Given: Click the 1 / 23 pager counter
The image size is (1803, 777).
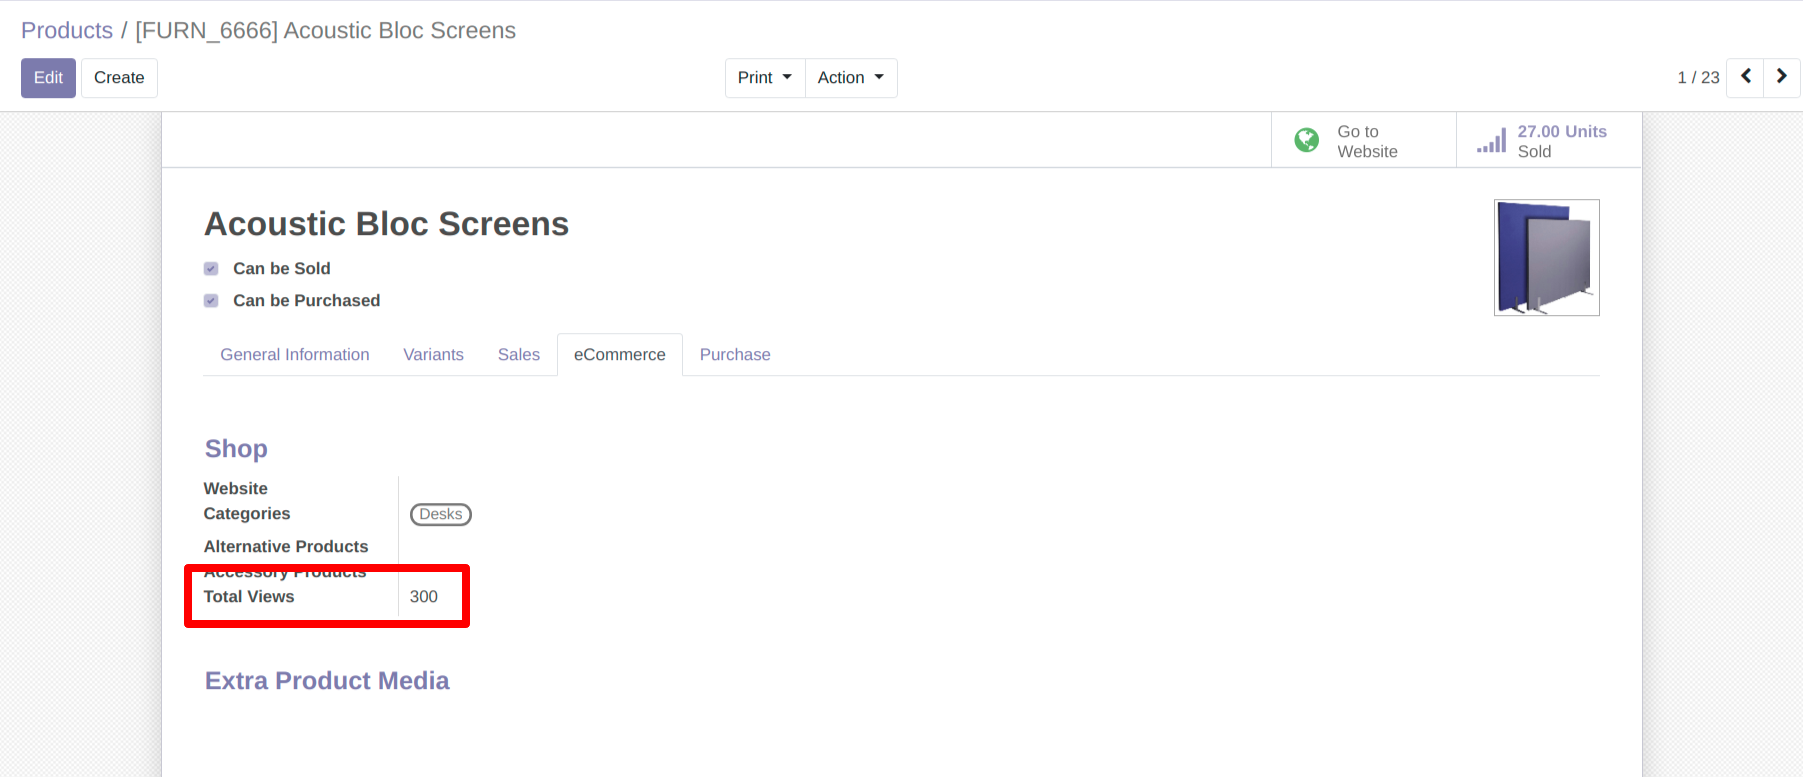Looking at the screenshot, I should [1697, 78].
